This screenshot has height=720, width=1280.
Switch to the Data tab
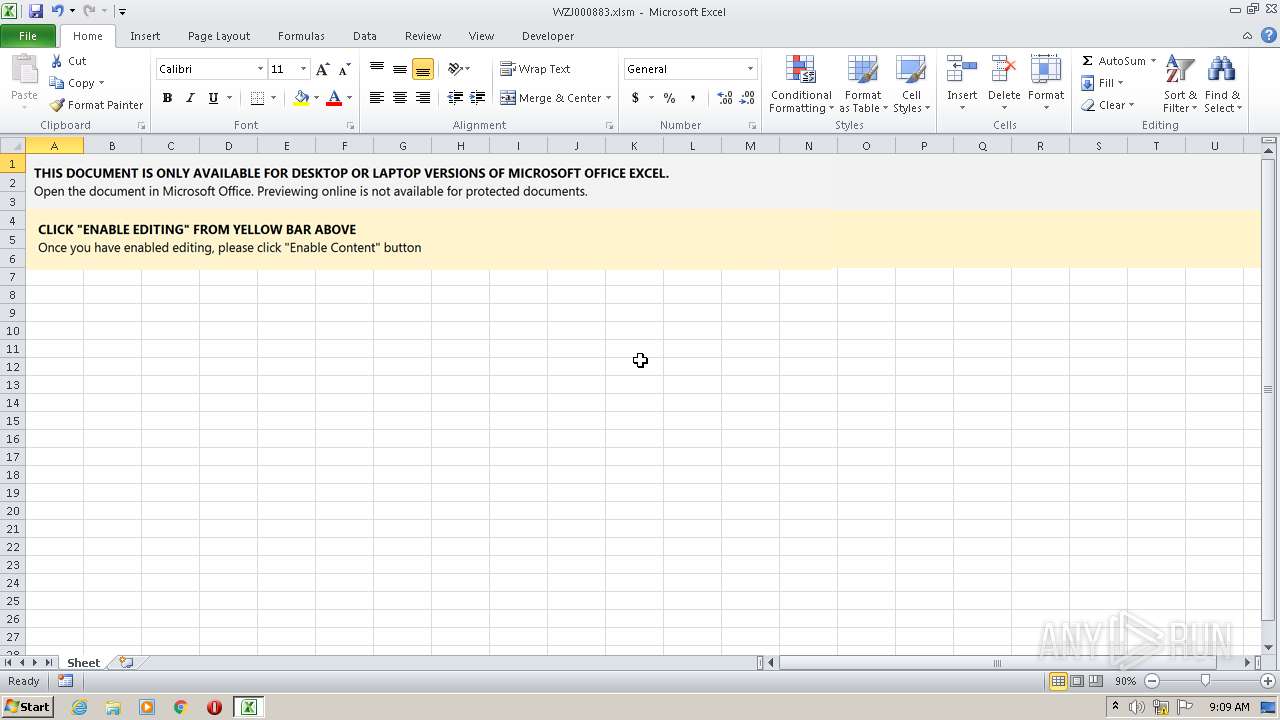[365, 36]
